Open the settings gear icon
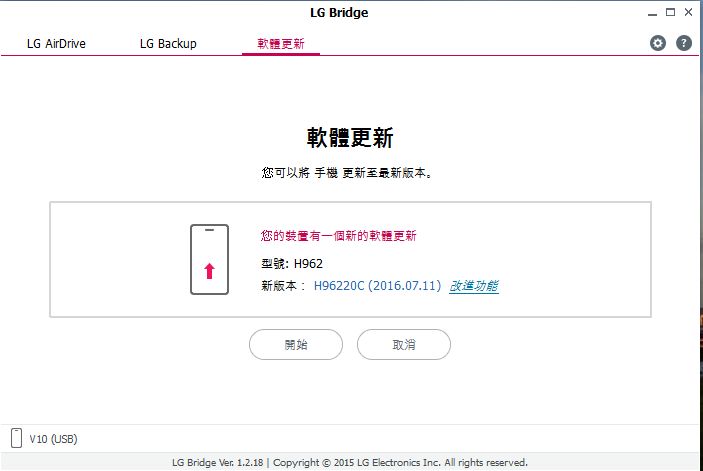Image resolution: width=703 pixels, height=471 pixels. (658, 43)
